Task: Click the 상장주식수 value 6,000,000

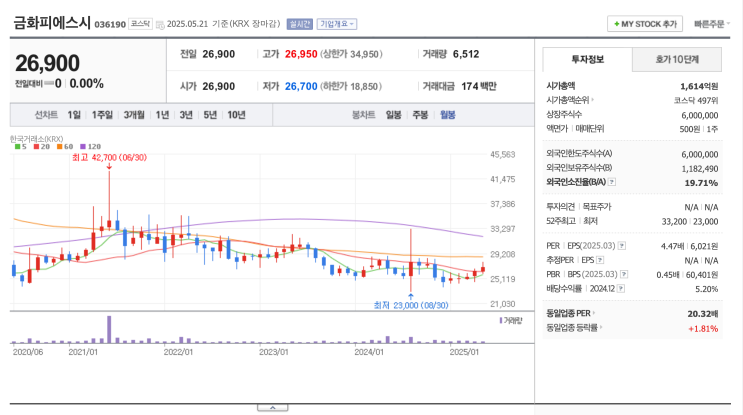Action: tap(700, 115)
